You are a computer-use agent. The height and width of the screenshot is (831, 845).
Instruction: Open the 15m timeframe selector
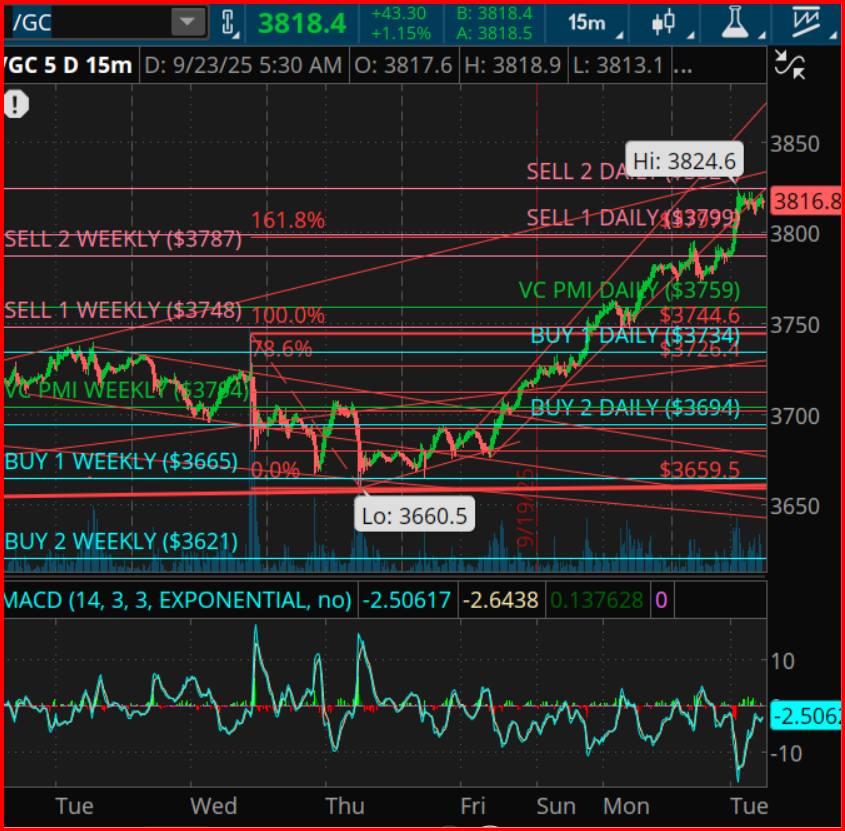pyautogui.click(x=594, y=23)
